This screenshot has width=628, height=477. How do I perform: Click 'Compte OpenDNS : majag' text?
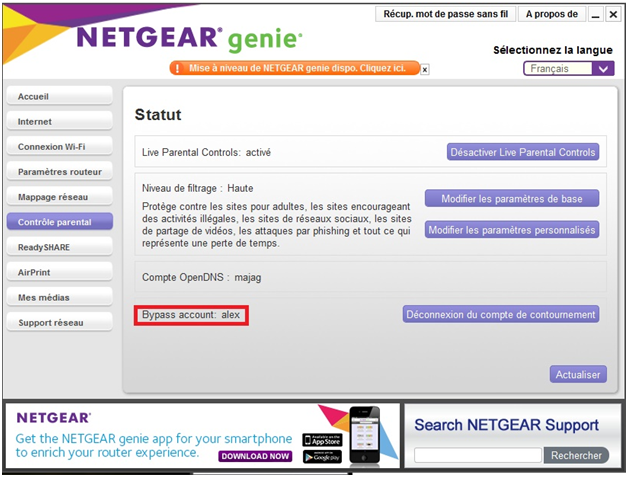201,277
